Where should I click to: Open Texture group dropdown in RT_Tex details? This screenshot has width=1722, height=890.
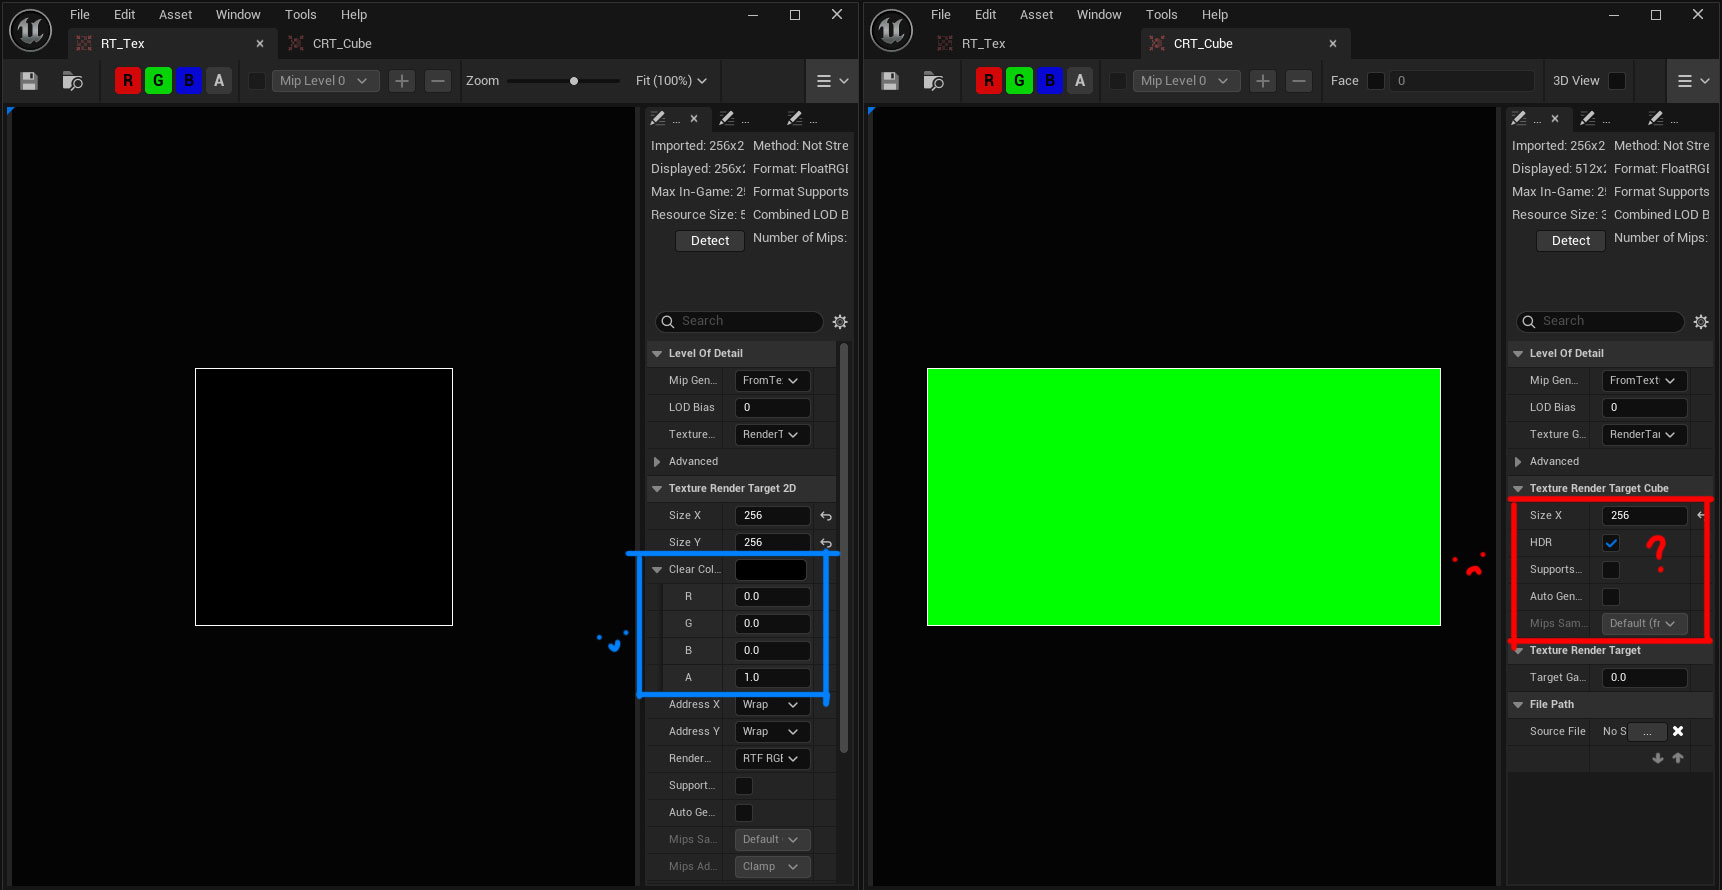772,435
